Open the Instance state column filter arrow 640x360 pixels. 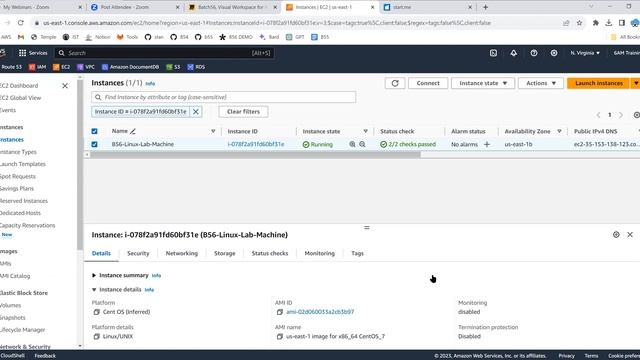[366, 131]
